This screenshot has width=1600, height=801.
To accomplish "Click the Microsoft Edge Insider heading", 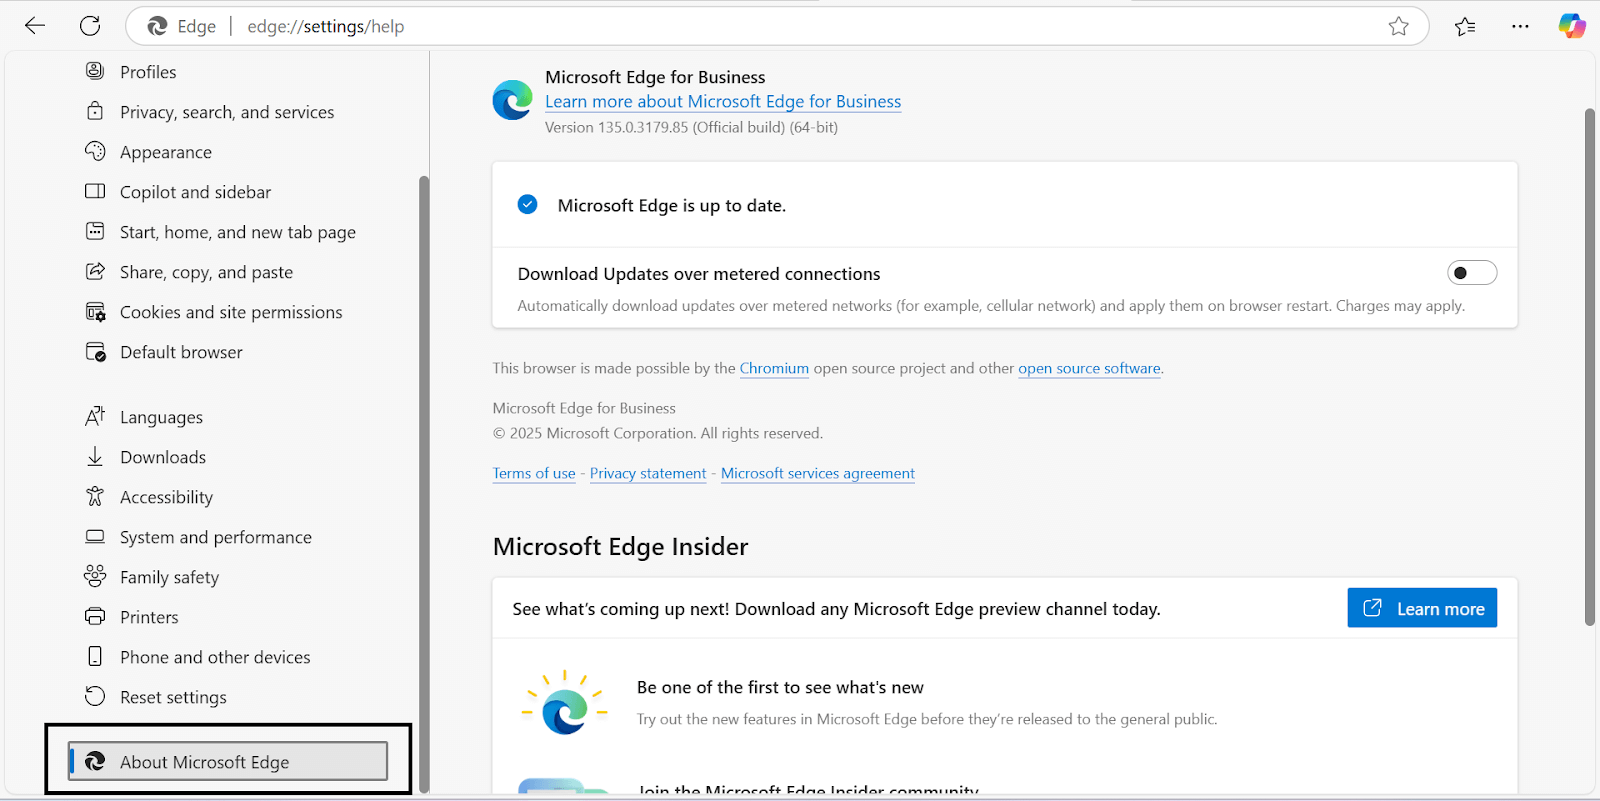I will [620, 546].
